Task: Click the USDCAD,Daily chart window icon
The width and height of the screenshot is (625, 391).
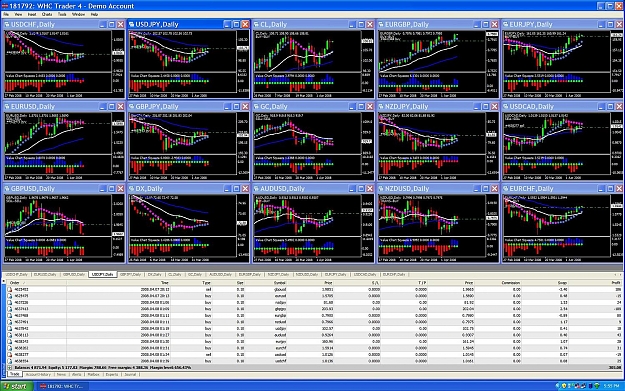Action: tap(506, 106)
